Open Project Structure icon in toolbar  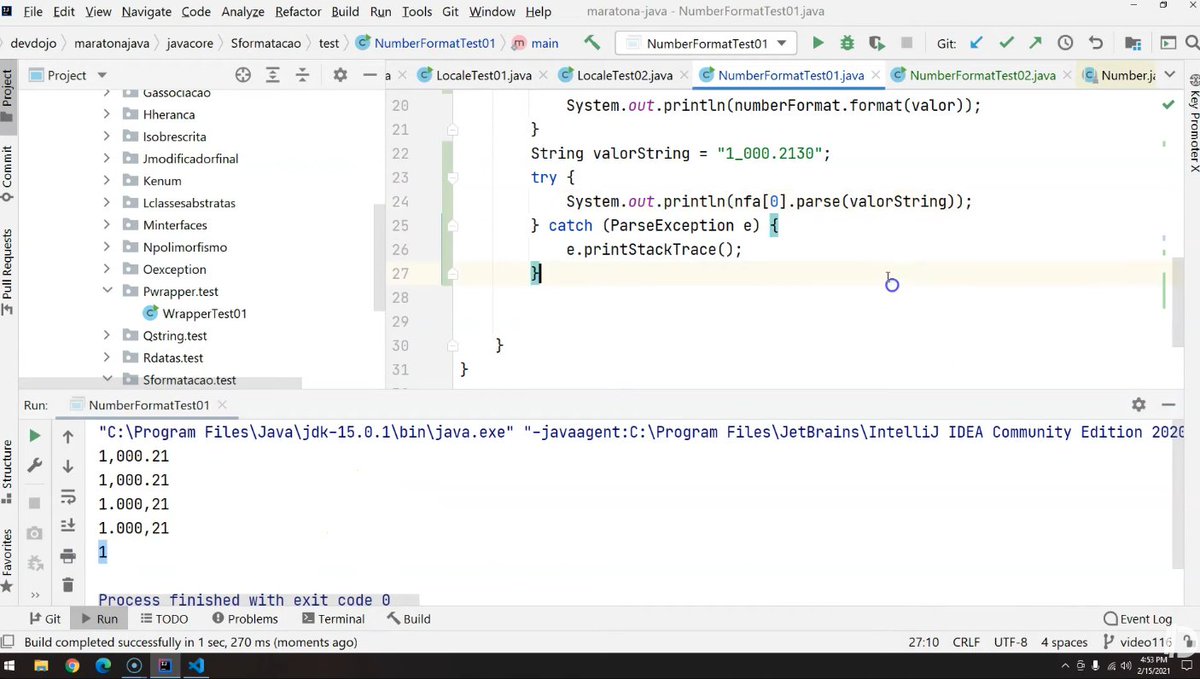pos(1133,43)
